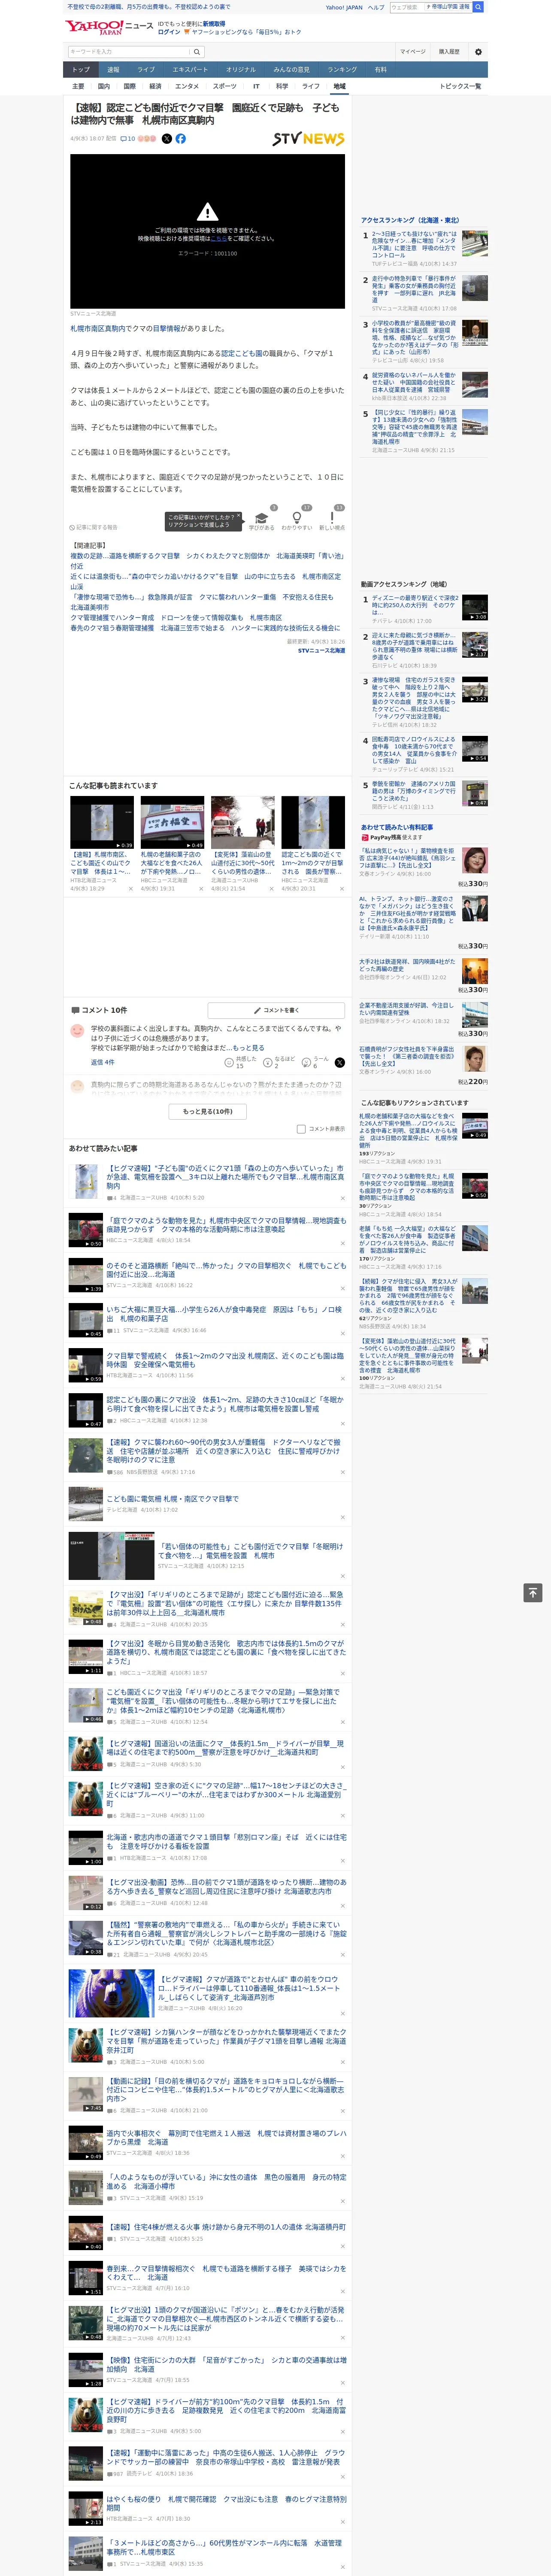Click the back-to-top arrow button

tap(533, 1593)
